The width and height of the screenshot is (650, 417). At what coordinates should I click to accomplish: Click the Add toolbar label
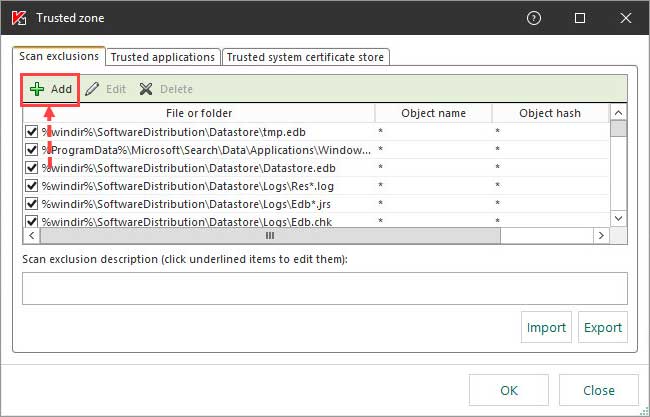[x=61, y=89]
